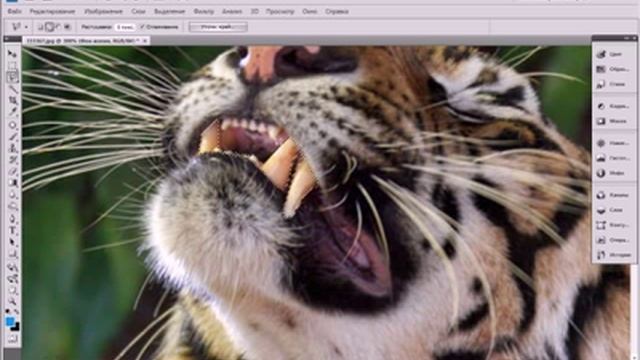
Task: Open the Выделение menu
Action: pyautogui.click(x=169, y=11)
